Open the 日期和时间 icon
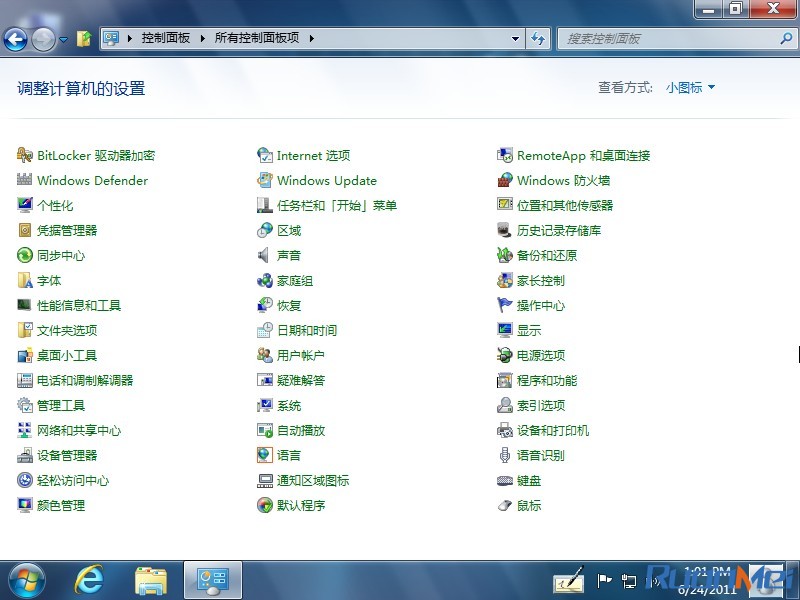Viewport: 800px width, 600px height. [x=265, y=330]
